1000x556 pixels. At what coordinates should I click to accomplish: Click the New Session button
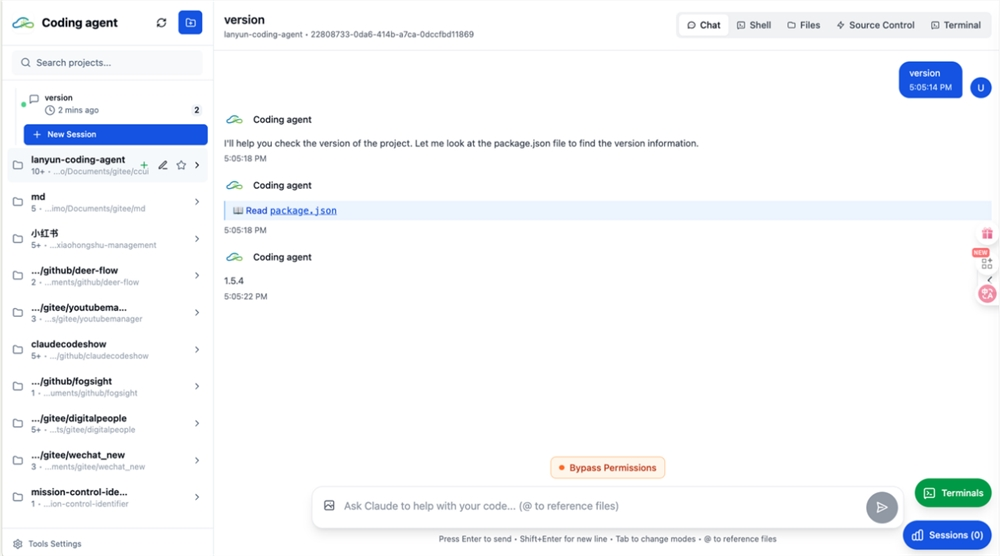click(x=115, y=135)
